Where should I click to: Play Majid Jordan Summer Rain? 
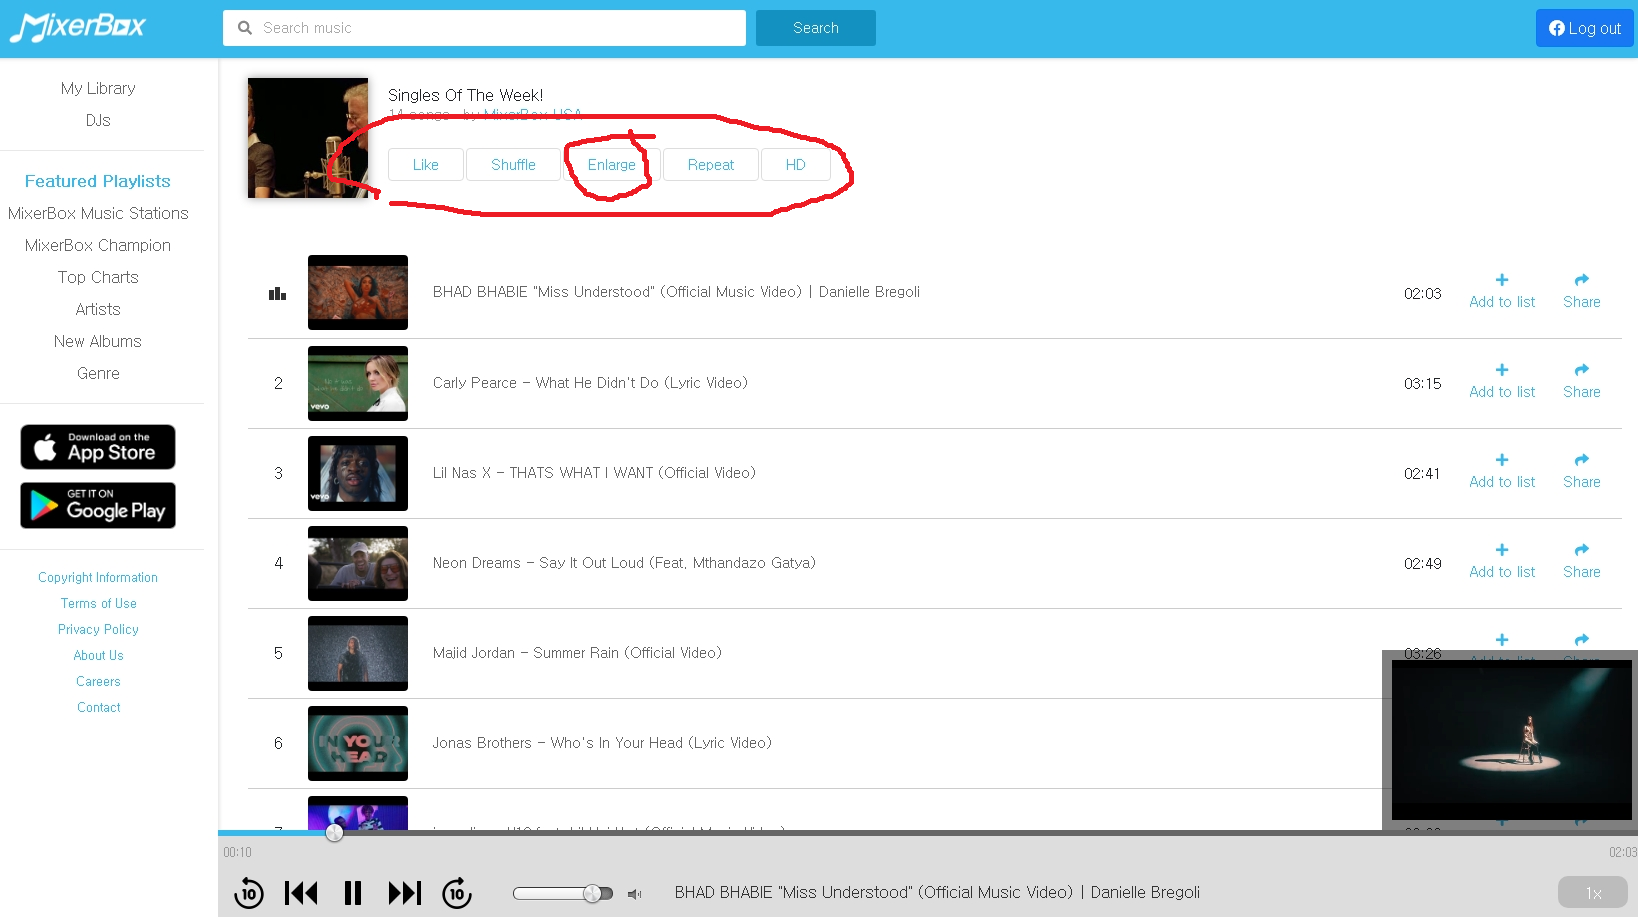coord(577,653)
